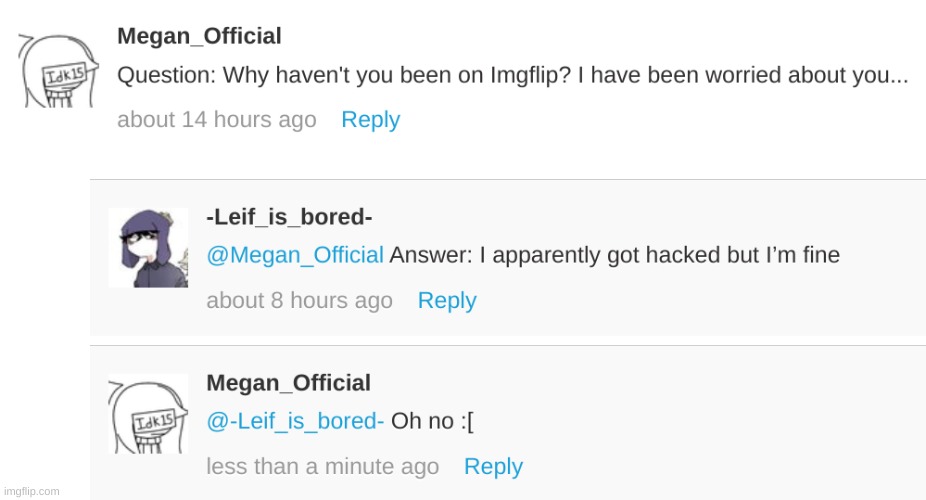Click the 'Oh no :[' reply text
Screen dimensions: 926x500
click(x=432, y=421)
